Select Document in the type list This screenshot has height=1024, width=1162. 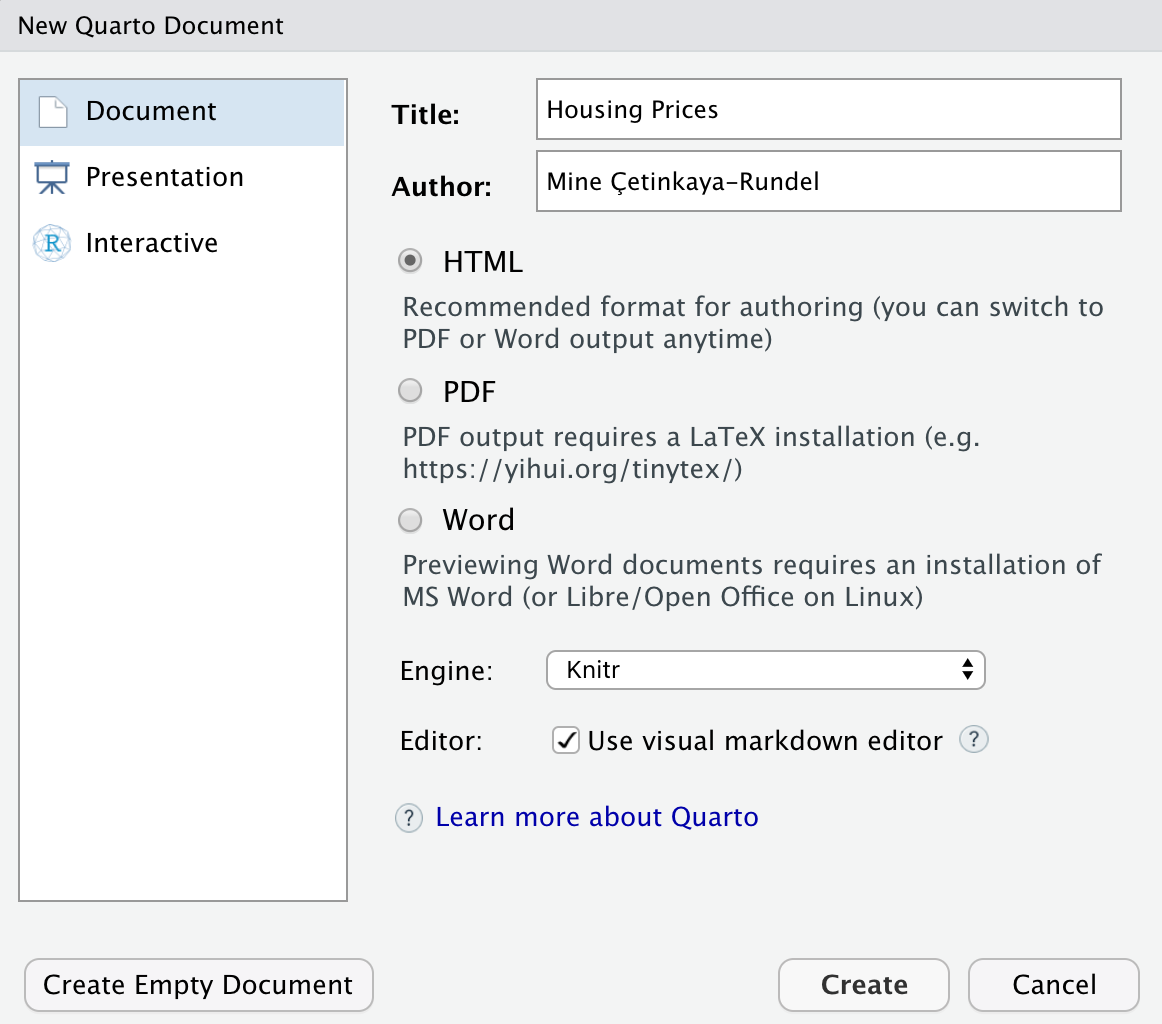click(x=151, y=110)
